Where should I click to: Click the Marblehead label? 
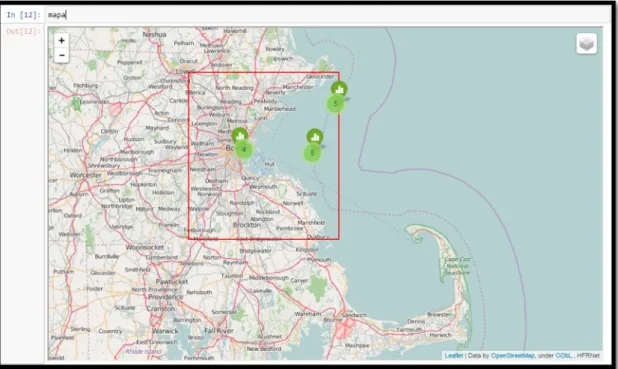pyautogui.click(x=279, y=109)
